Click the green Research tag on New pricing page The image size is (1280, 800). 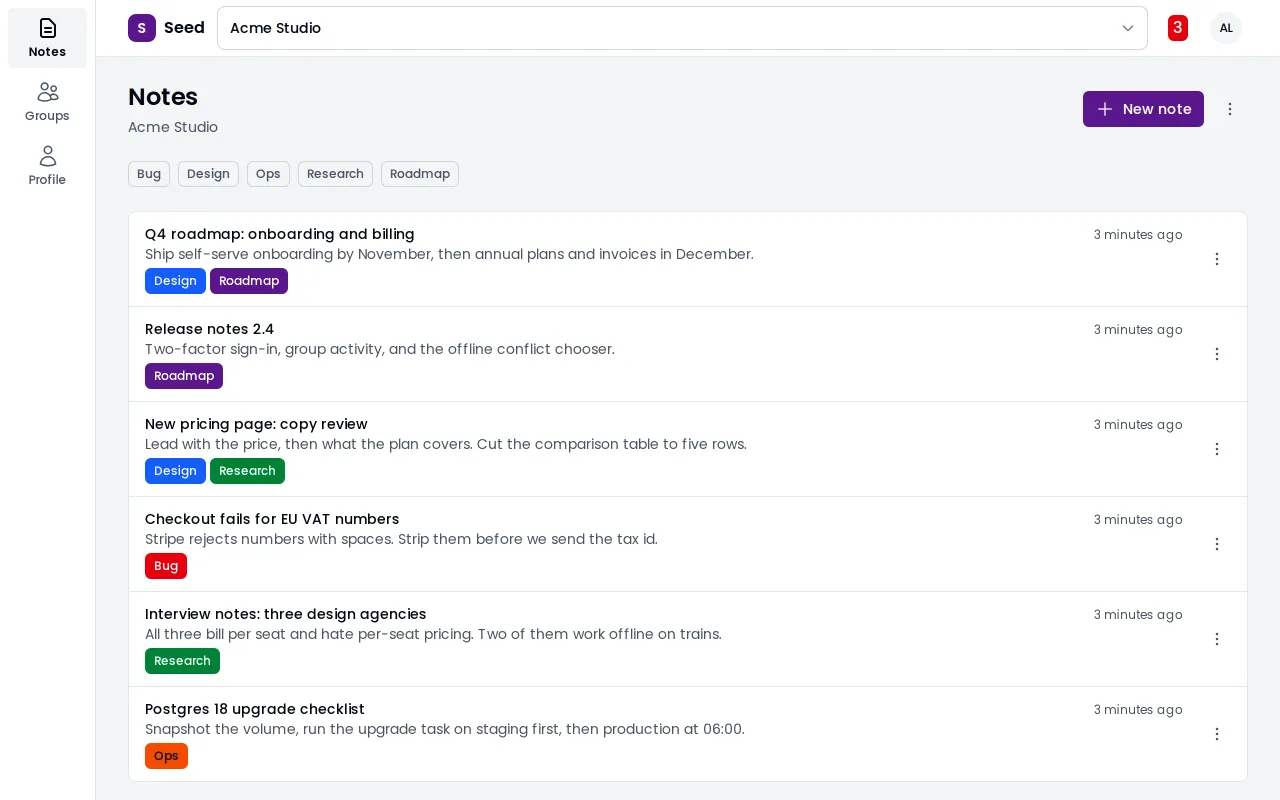coord(247,471)
